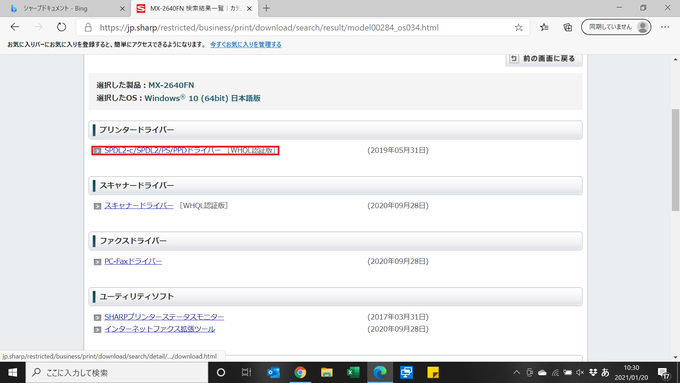Refresh the current page

tap(62, 27)
